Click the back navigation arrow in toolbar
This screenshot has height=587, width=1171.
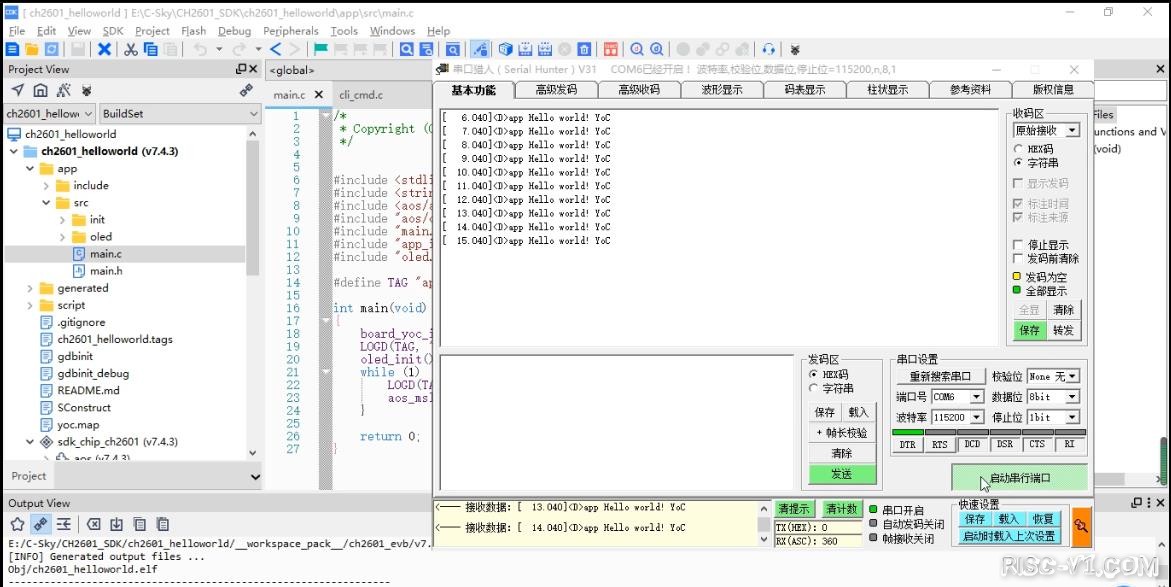[x=277, y=49]
